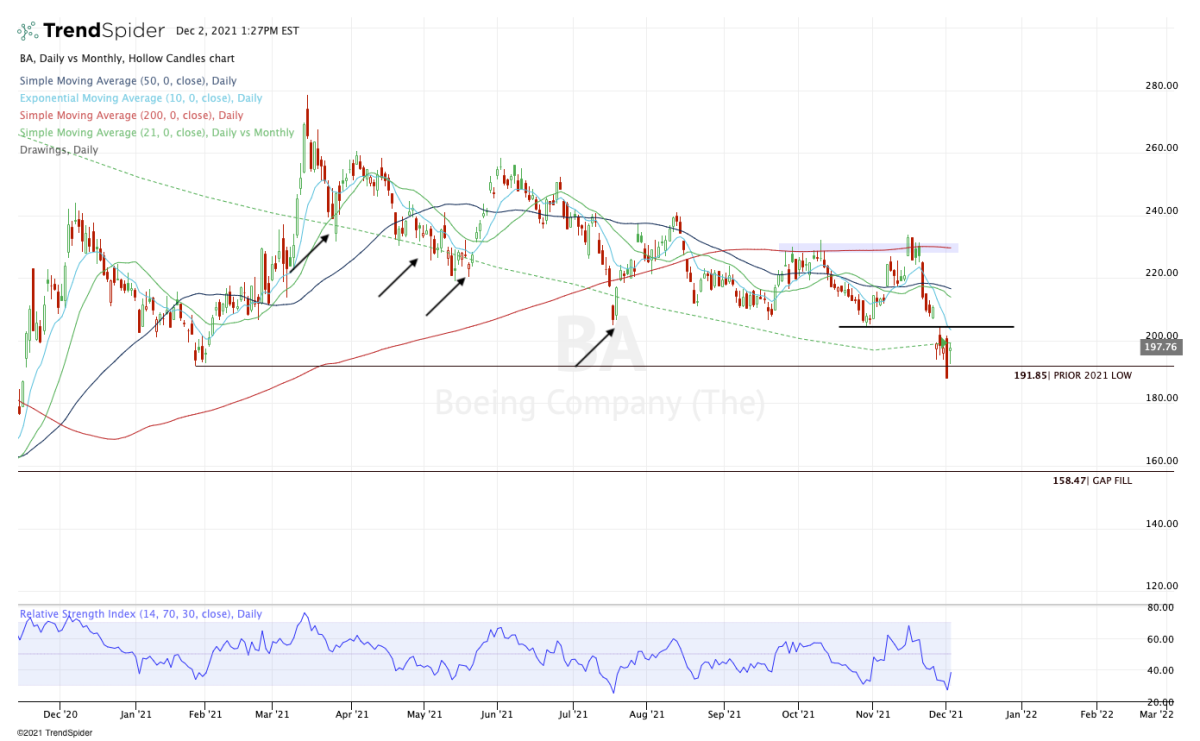Select the Simple Moving Average (50) legend entry
The height and width of the screenshot is (741, 1200).
coord(128,81)
